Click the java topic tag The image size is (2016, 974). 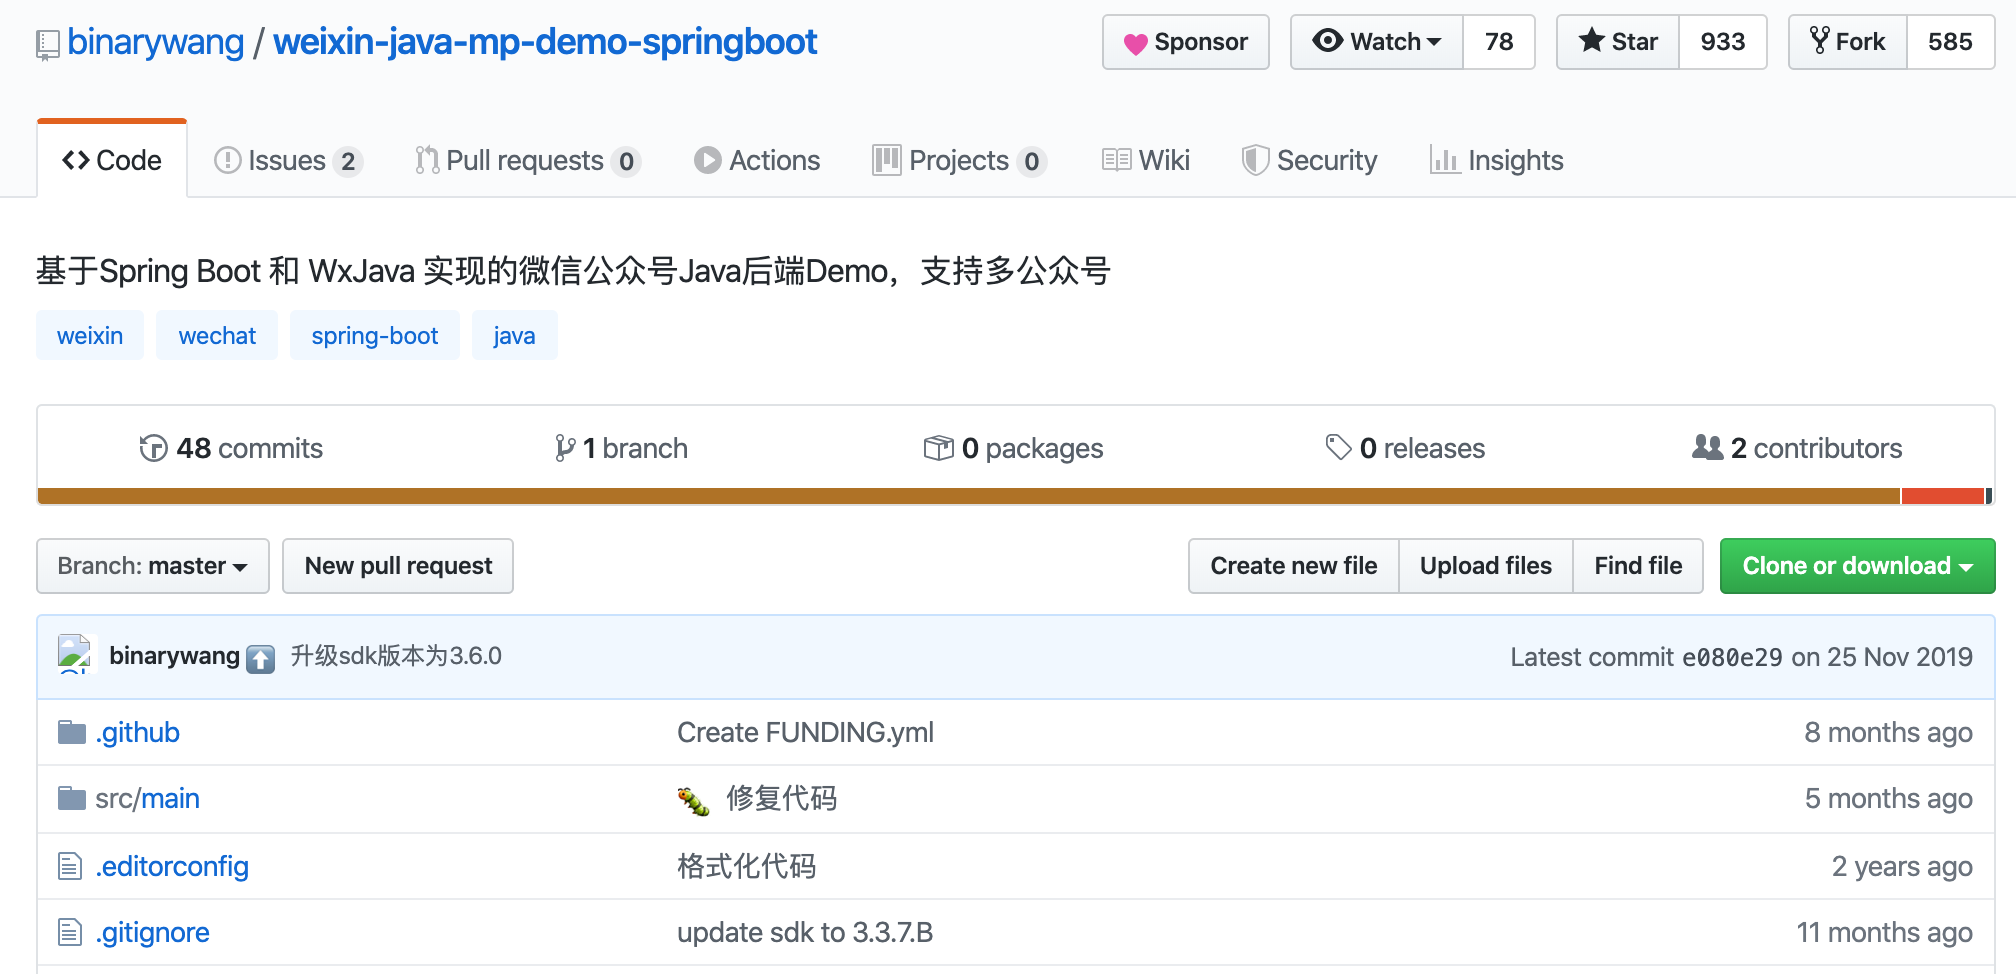514,335
